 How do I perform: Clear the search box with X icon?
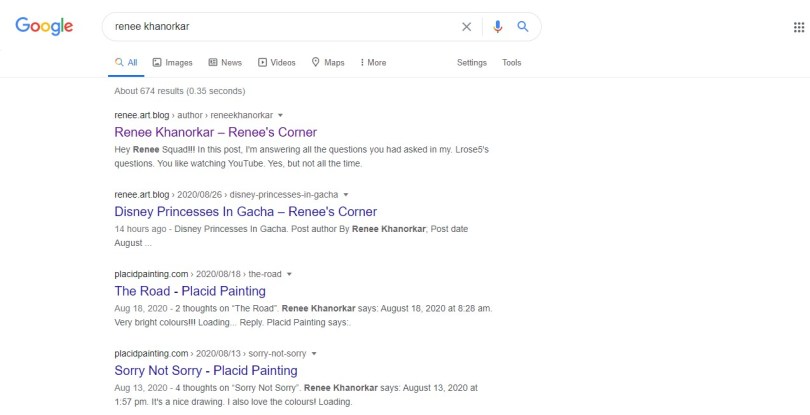(466, 27)
